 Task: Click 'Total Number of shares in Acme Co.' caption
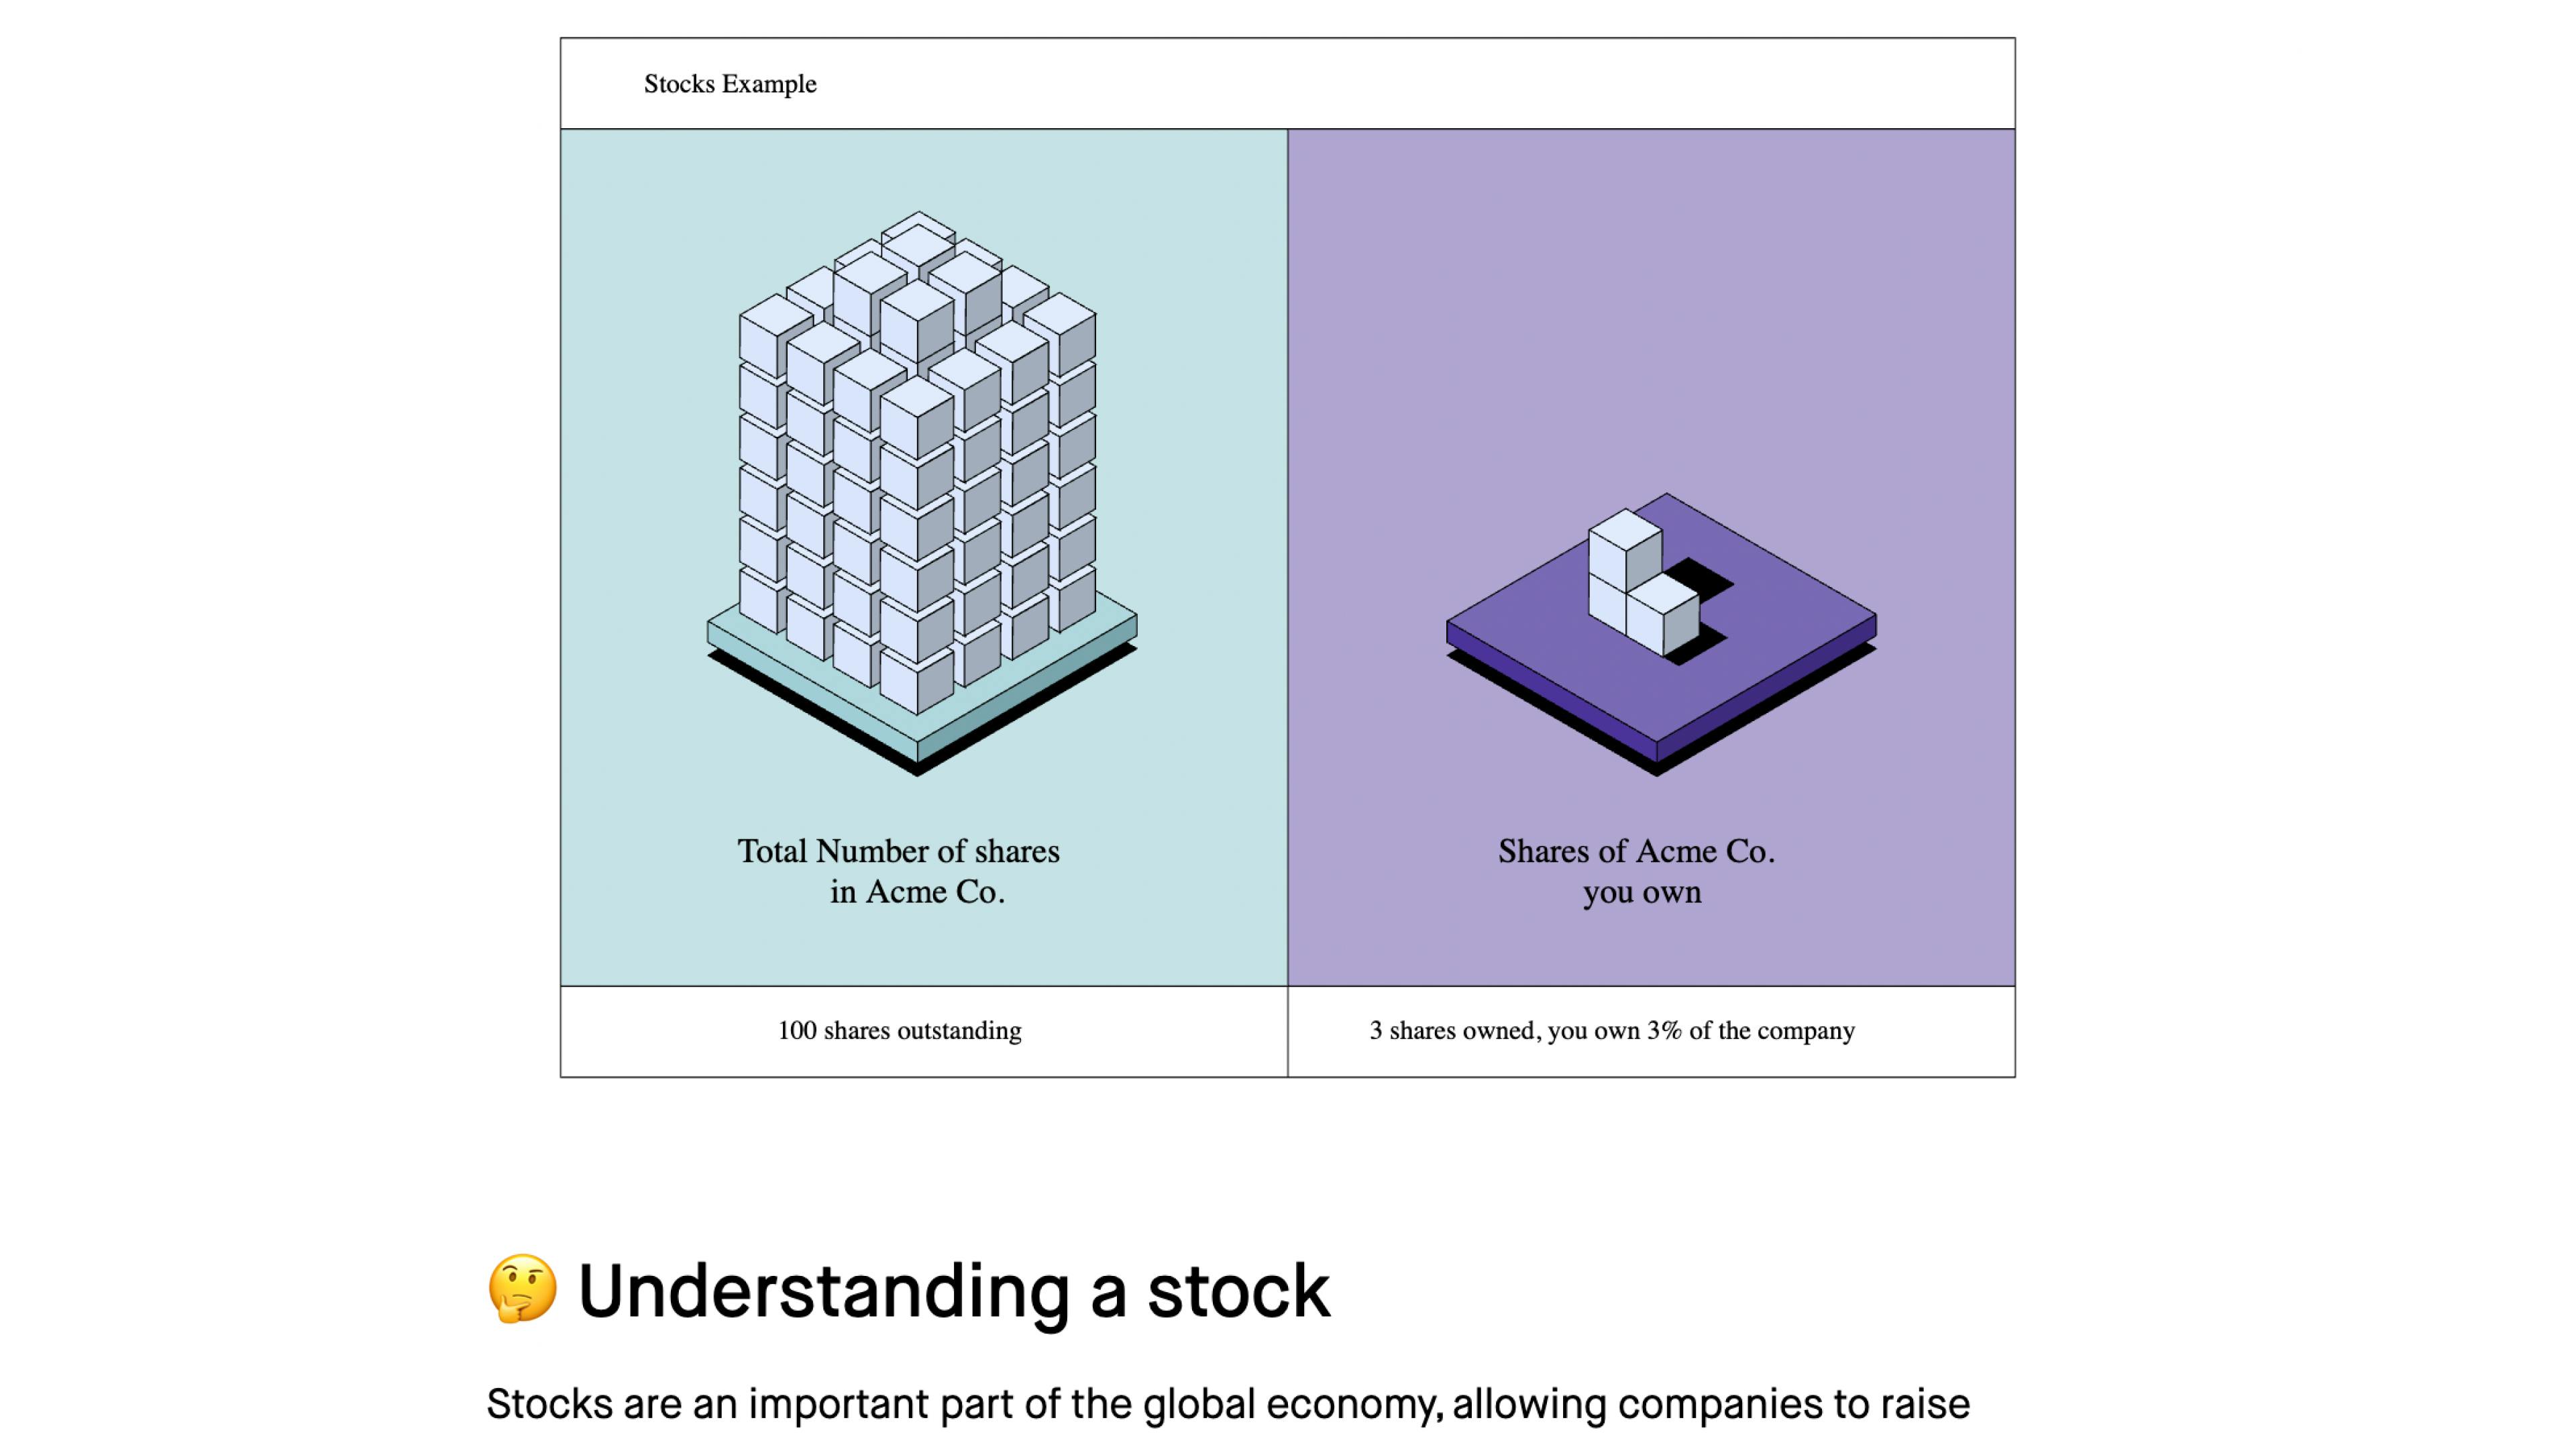pos(899,871)
